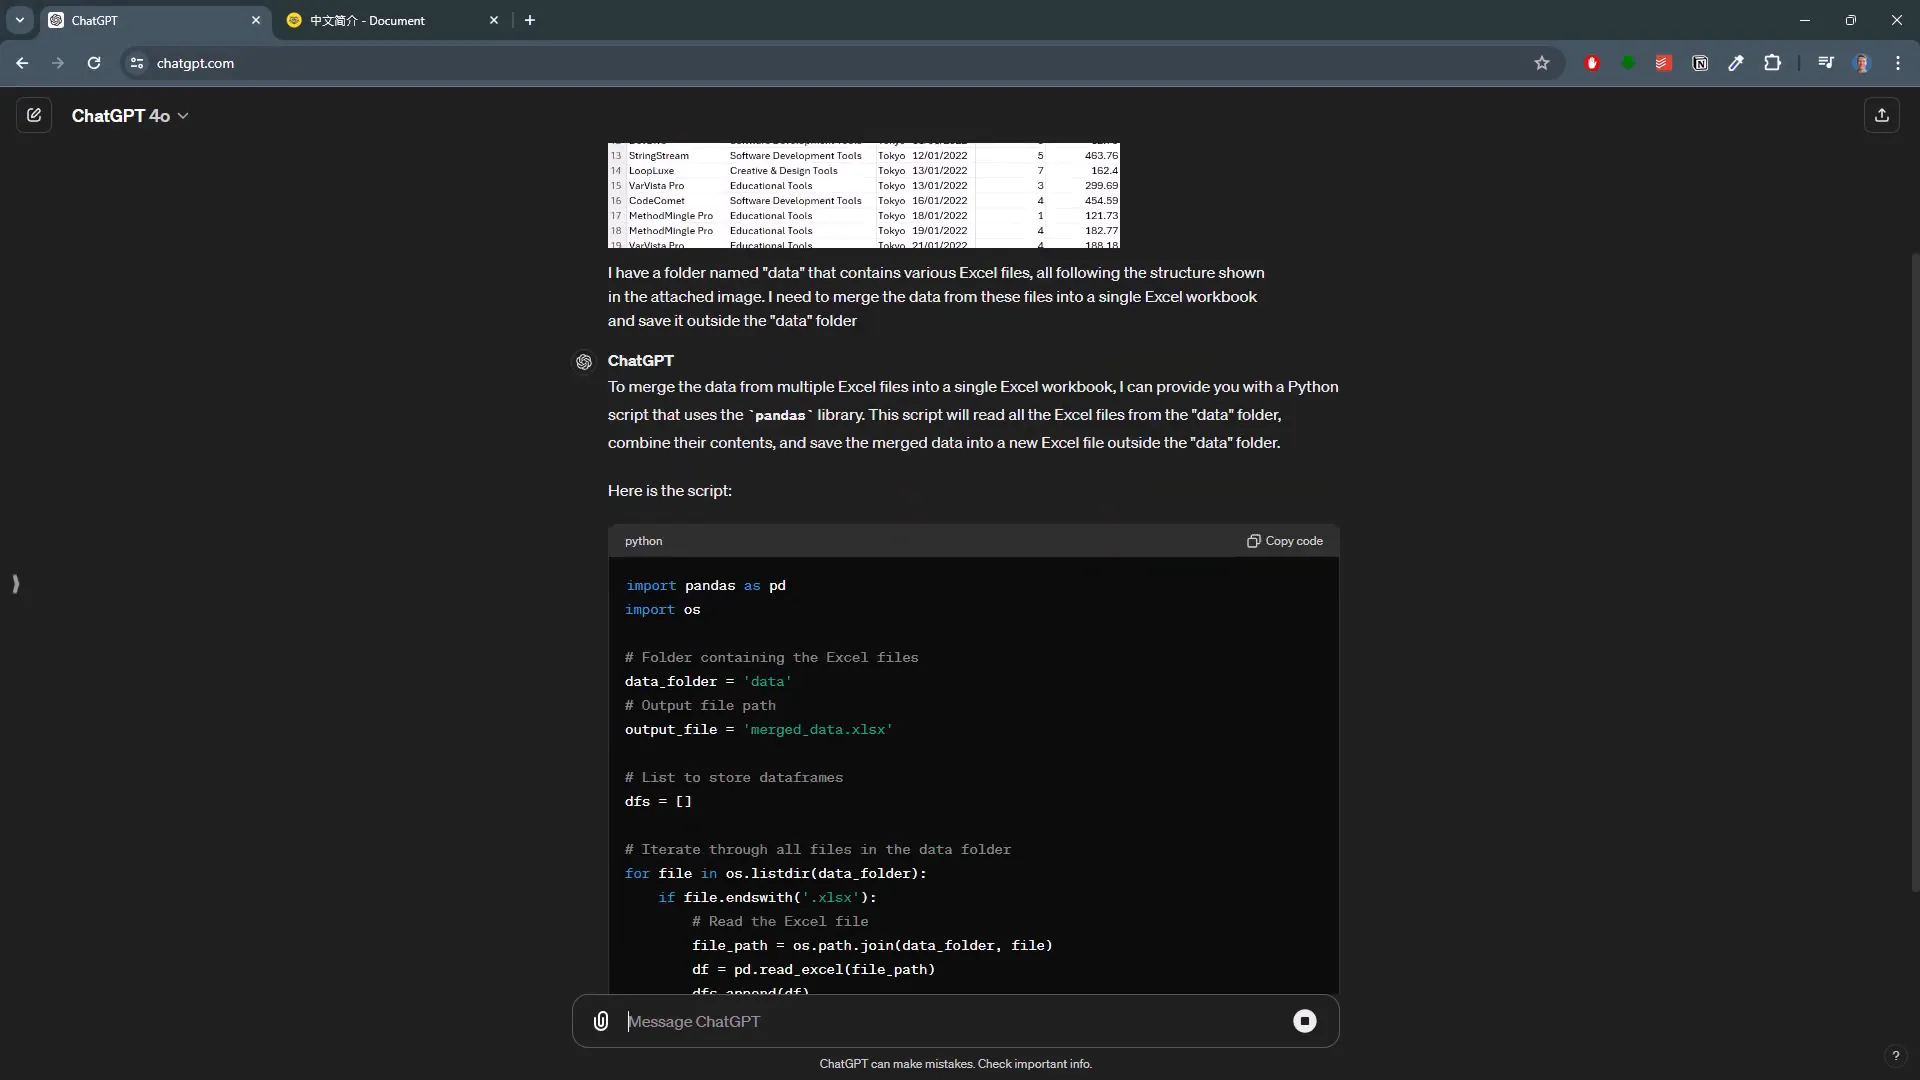Viewport: 1920px width, 1080px height.
Task: Open the AdBlock extension icon
Action: (1592, 63)
